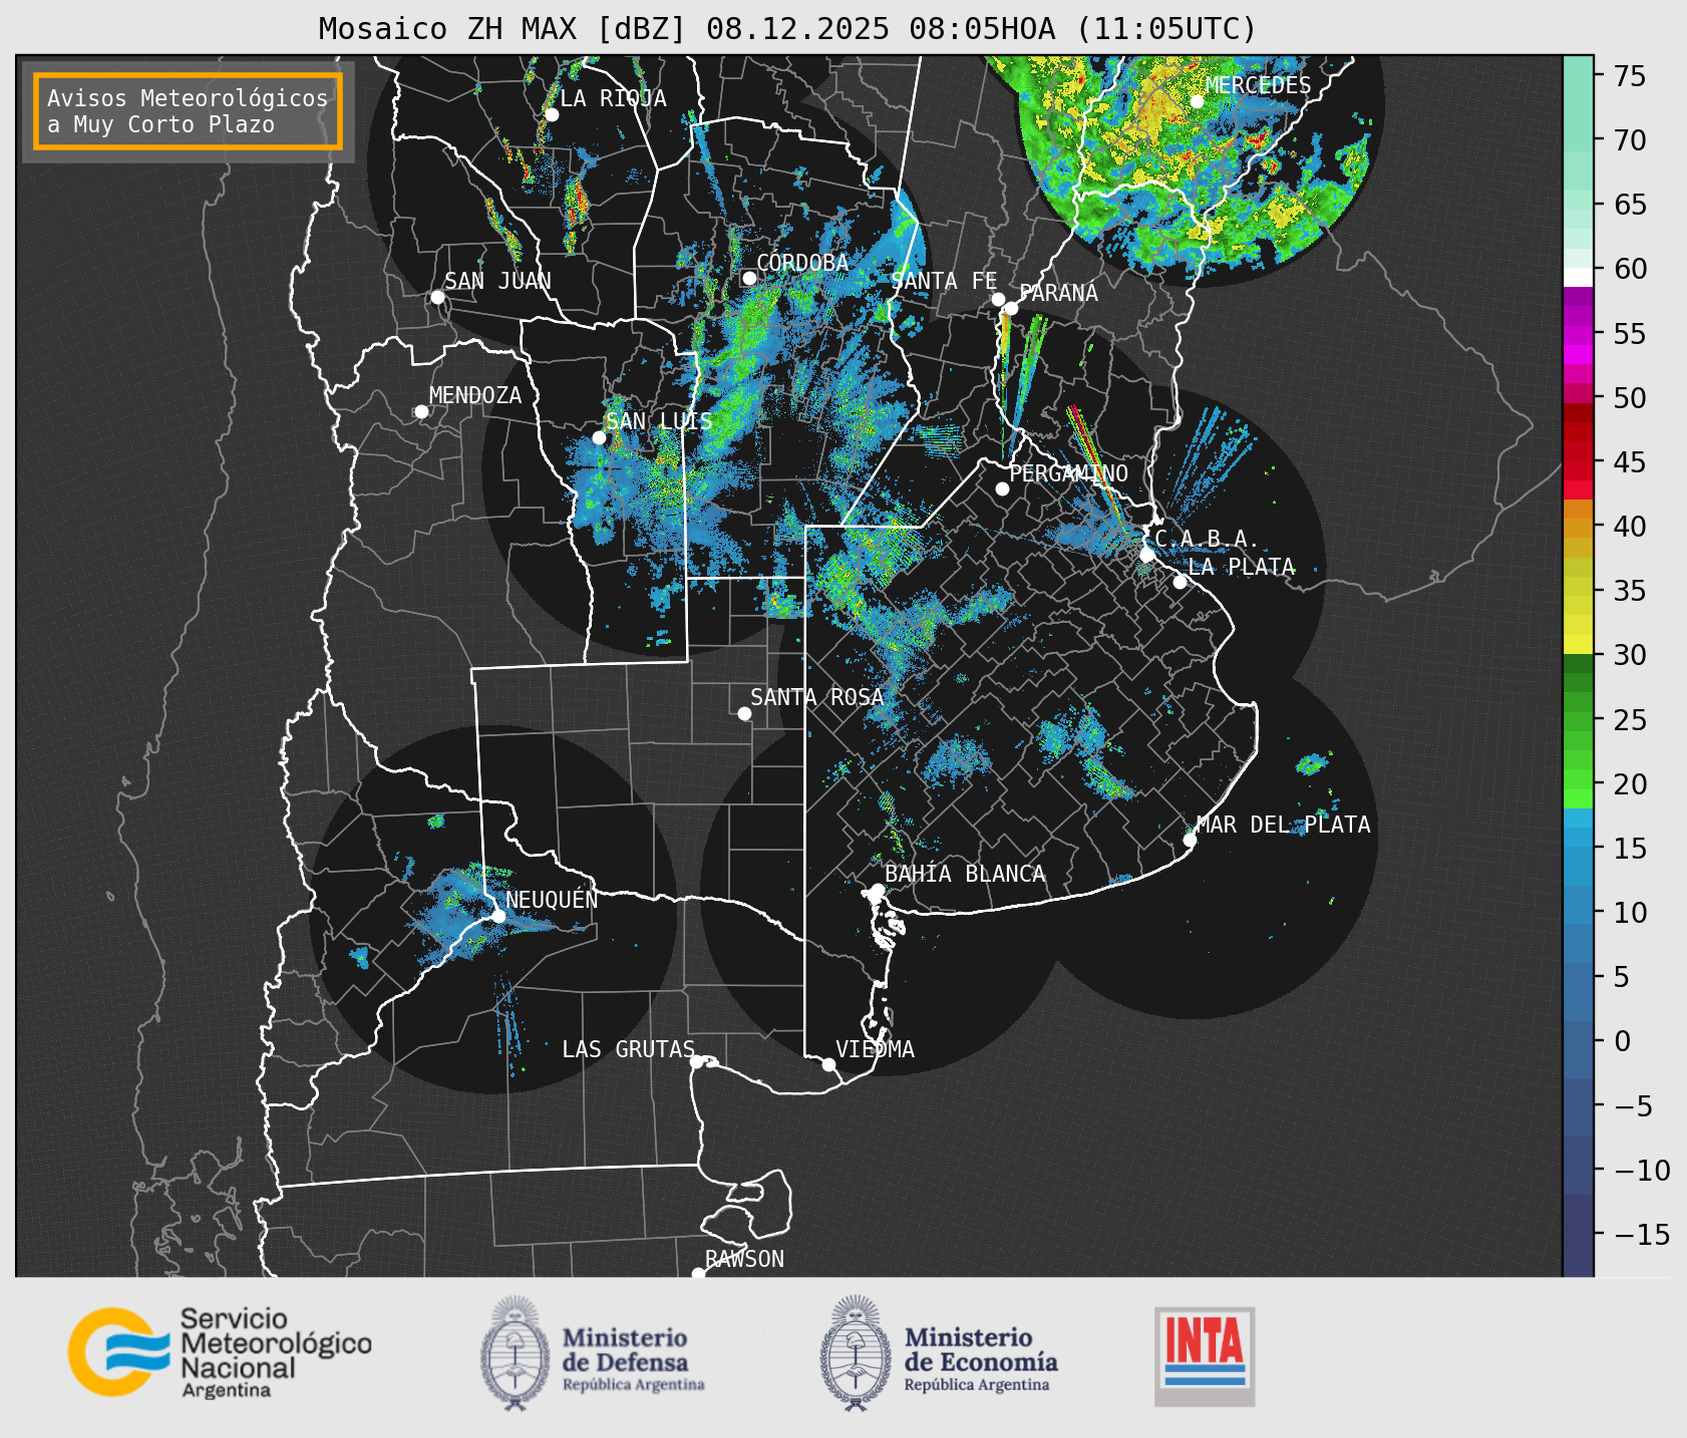Click the Paraná city marker dot
This screenshot has height=1438, width=1687.
point(1011,308)
